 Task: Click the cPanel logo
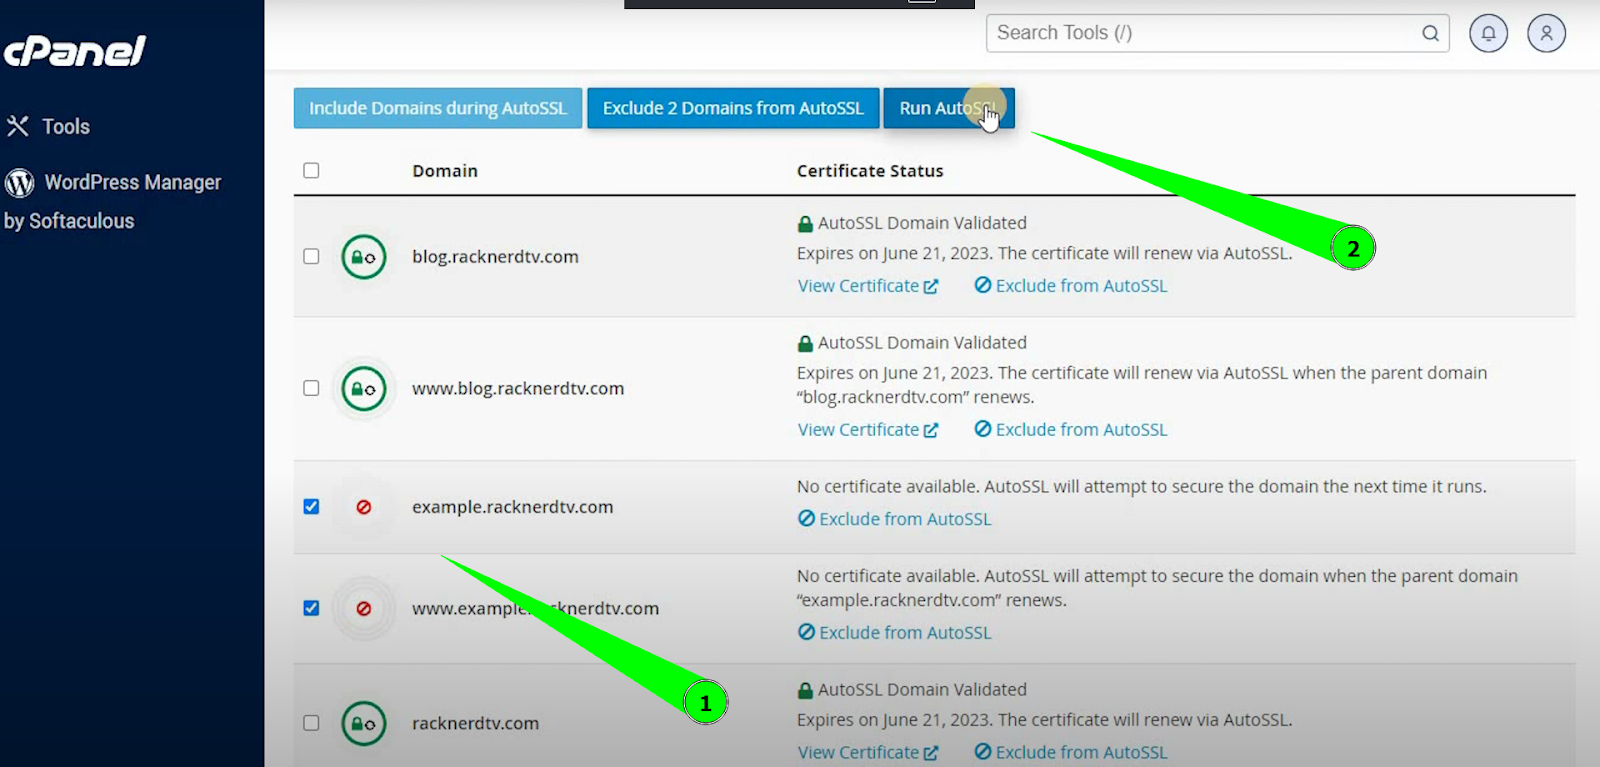coord(75,50)
